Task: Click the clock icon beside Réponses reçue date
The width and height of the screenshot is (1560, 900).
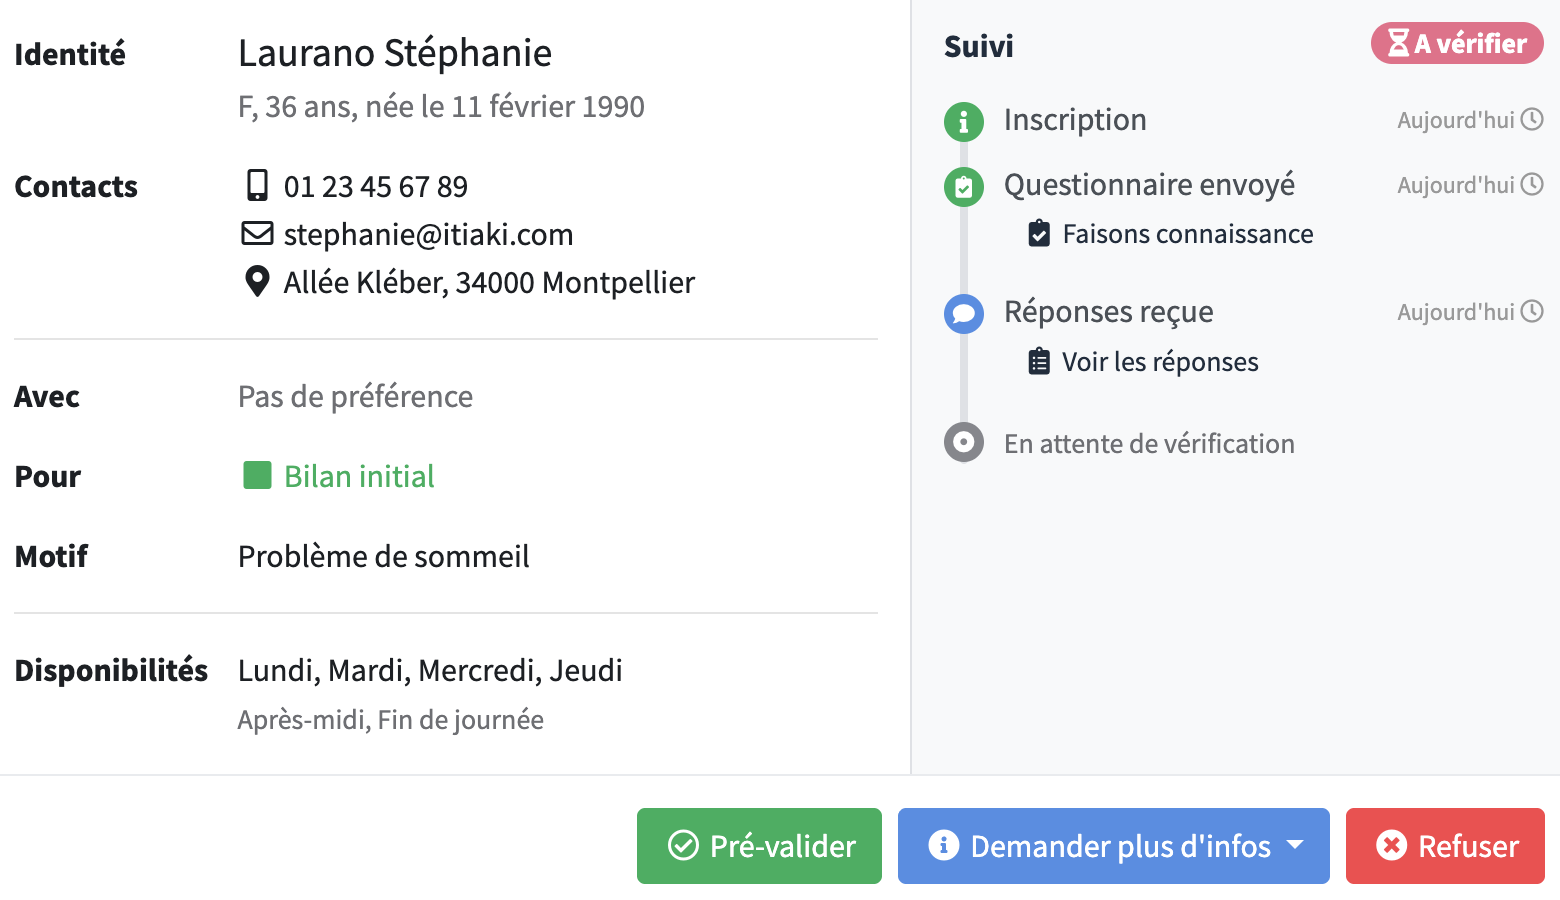Action: [1532, 312]
